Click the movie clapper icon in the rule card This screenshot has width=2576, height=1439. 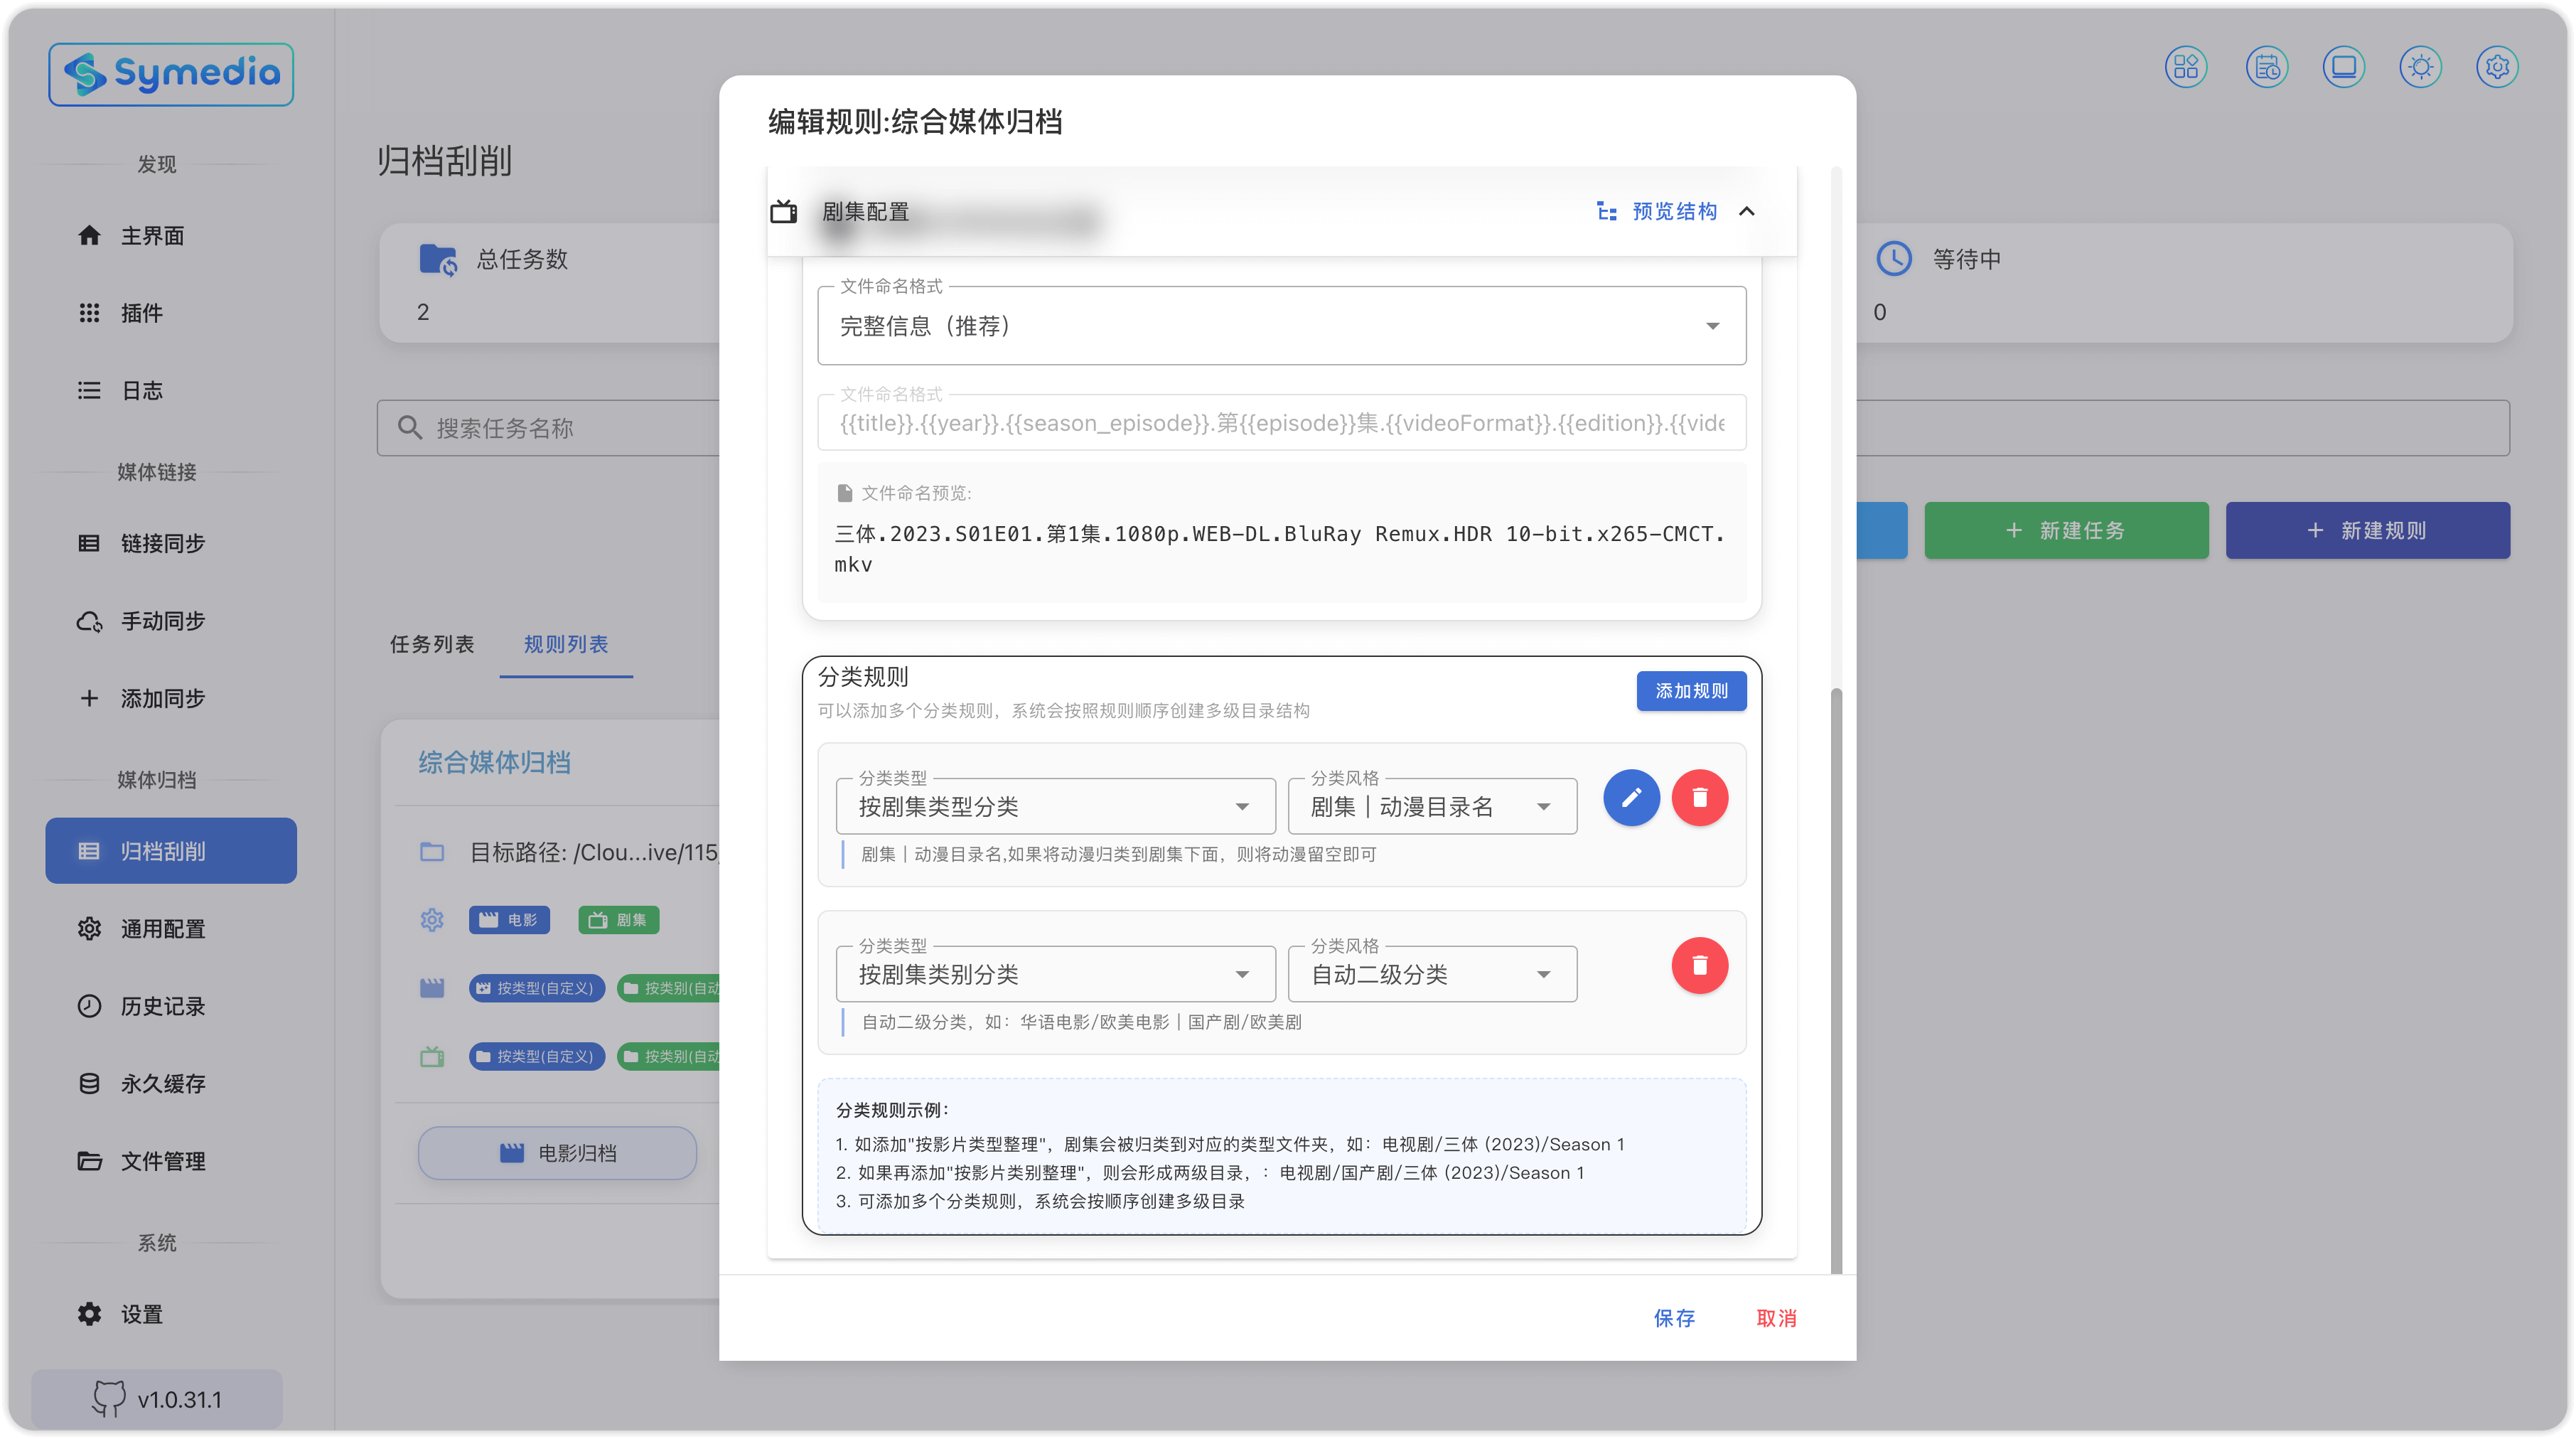[x=432, y=988]
